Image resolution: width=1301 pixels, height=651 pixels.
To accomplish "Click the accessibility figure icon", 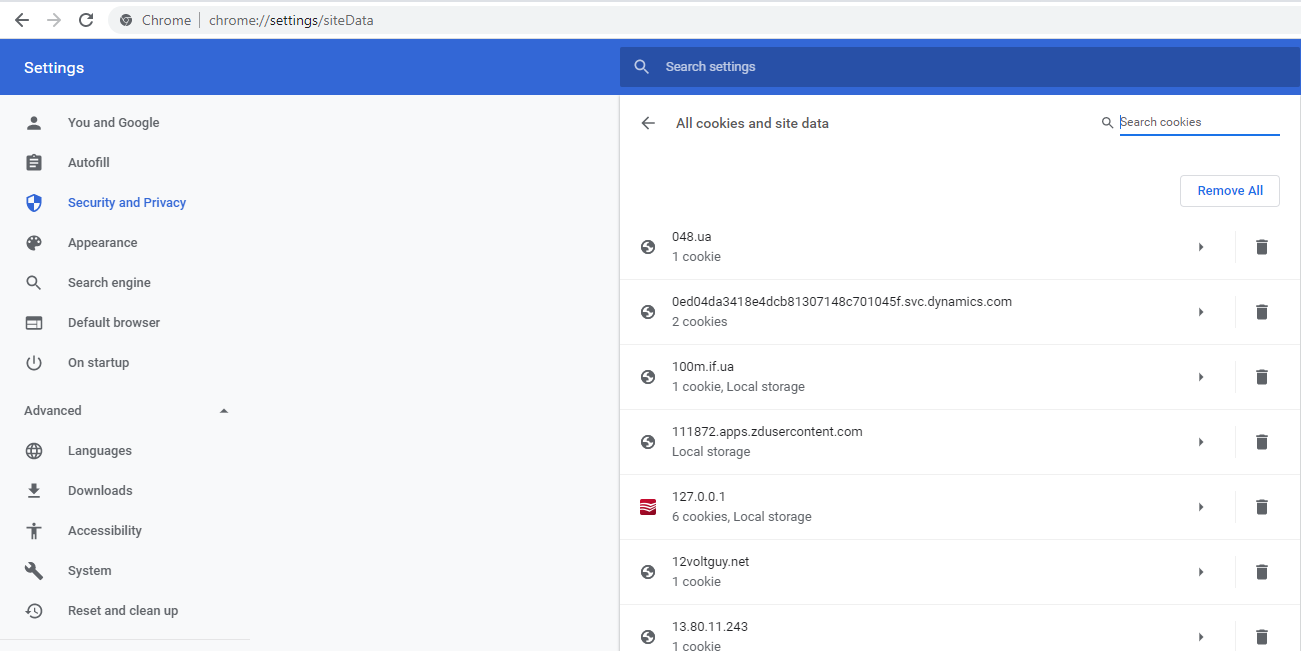I will point(34,531).
